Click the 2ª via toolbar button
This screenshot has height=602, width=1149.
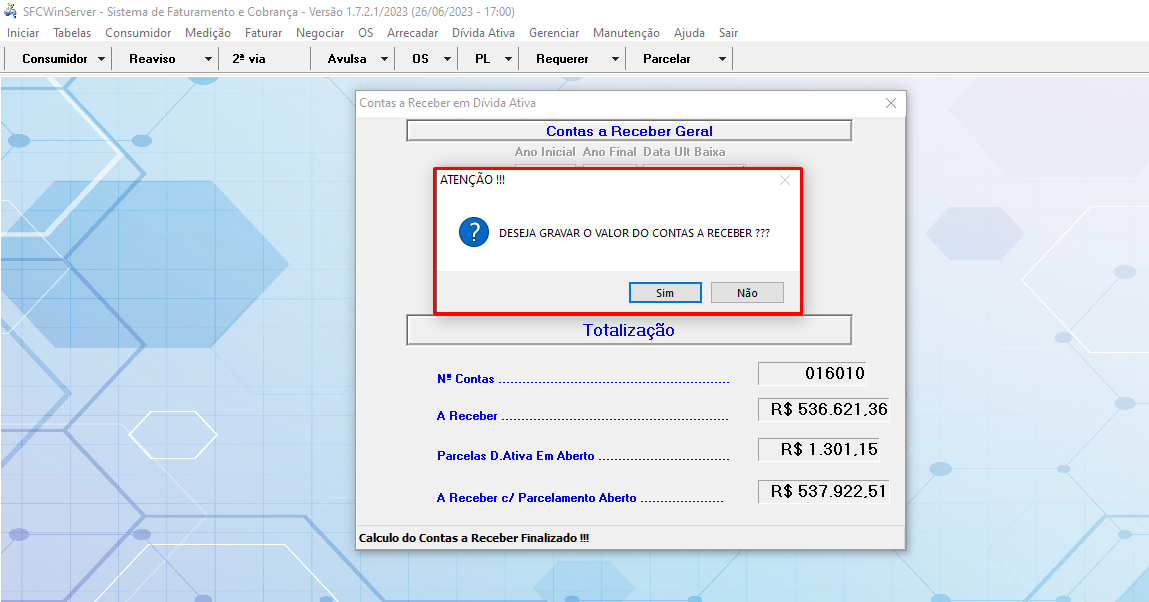click(249, 59)
